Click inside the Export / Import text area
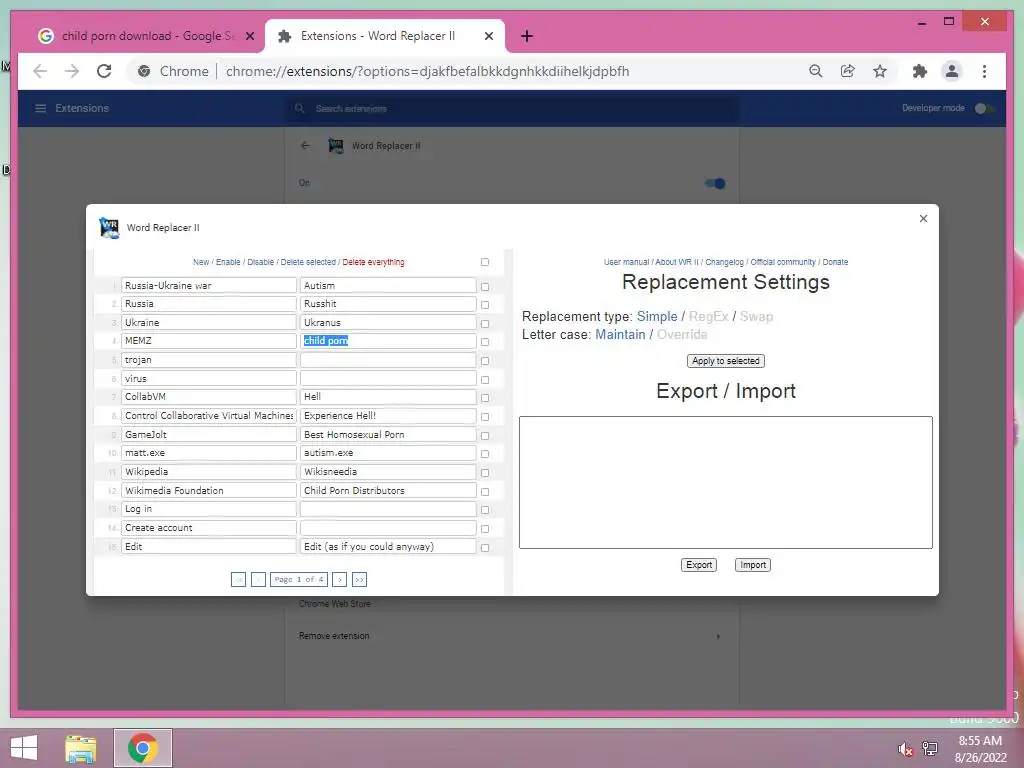This screenshot has height=768, width=1024. click(x=726, y=483)
